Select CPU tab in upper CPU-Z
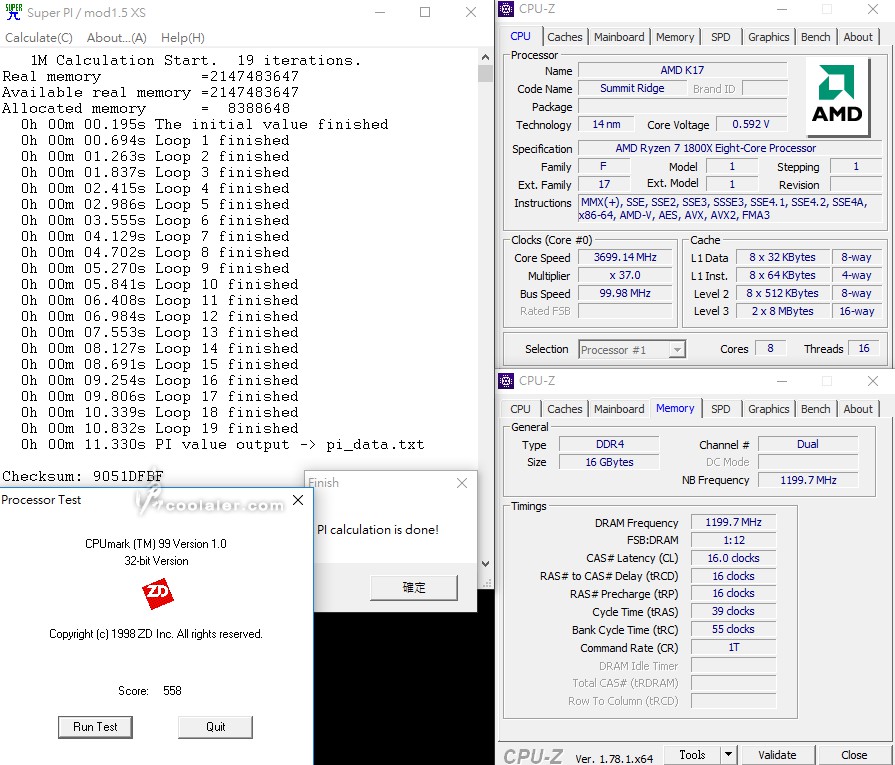Image resolution: width=895 pixels, height=765 pixels. point(520,37)
